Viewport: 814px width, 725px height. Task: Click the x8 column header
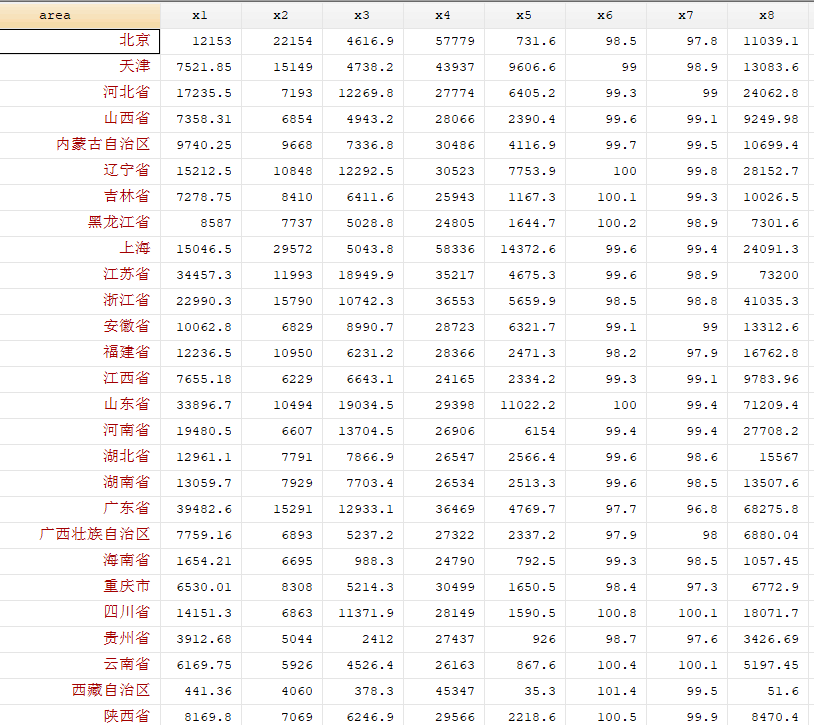[766, 15]
